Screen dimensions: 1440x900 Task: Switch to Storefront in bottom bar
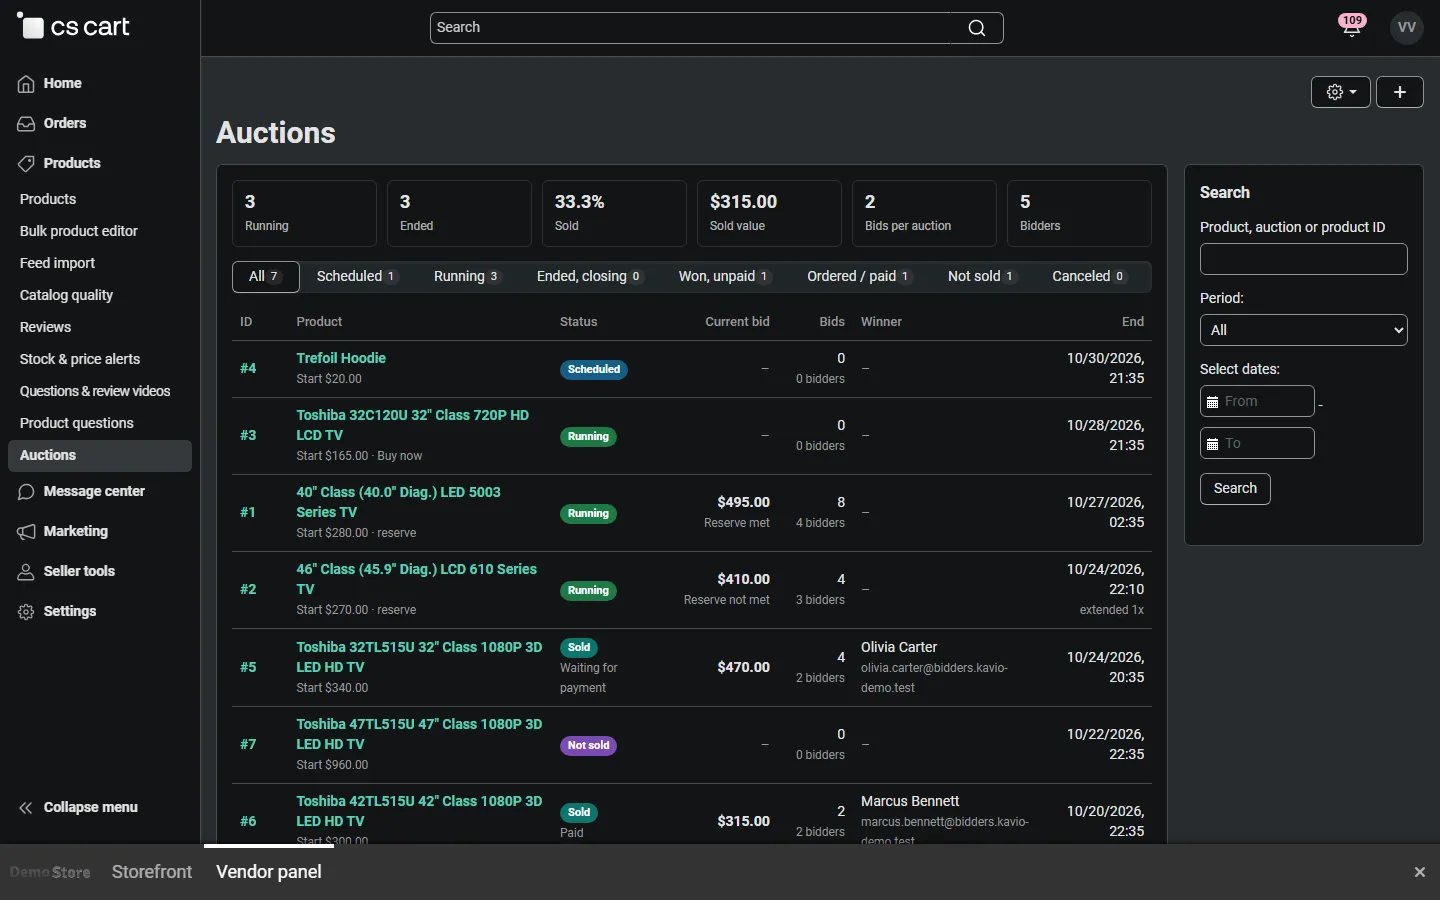click(152, 872)
